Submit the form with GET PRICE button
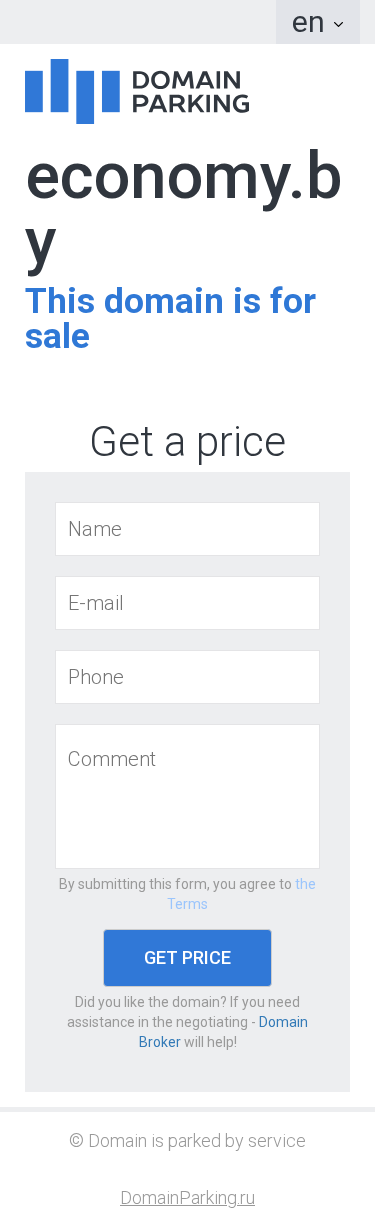The height and width of the screenshot is (1226, 375). pos(187,958)
